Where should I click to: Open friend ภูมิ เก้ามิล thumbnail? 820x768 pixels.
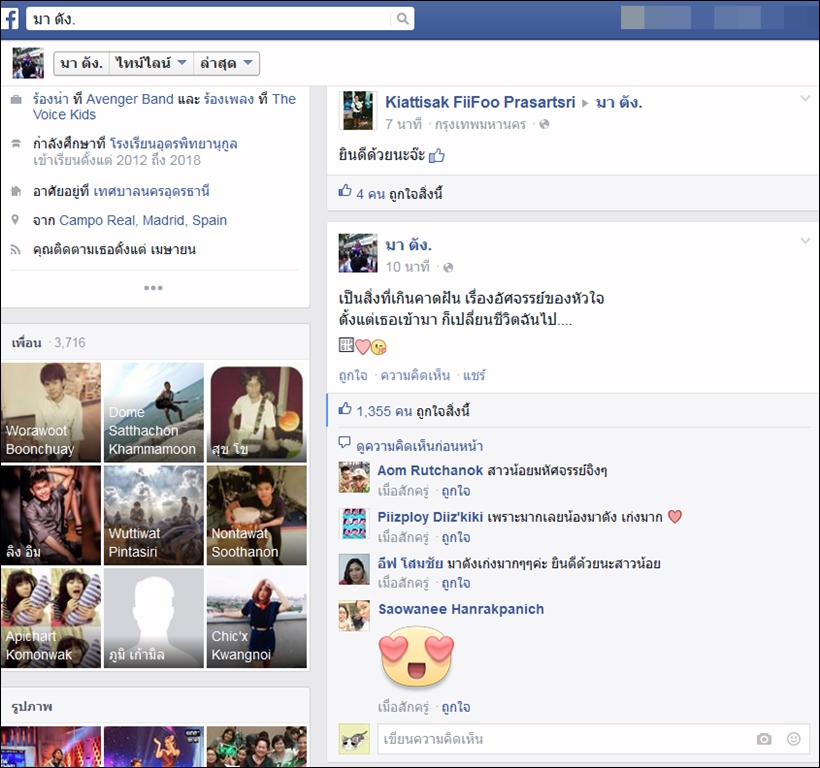pyautogui.click(x=154, y=618)
